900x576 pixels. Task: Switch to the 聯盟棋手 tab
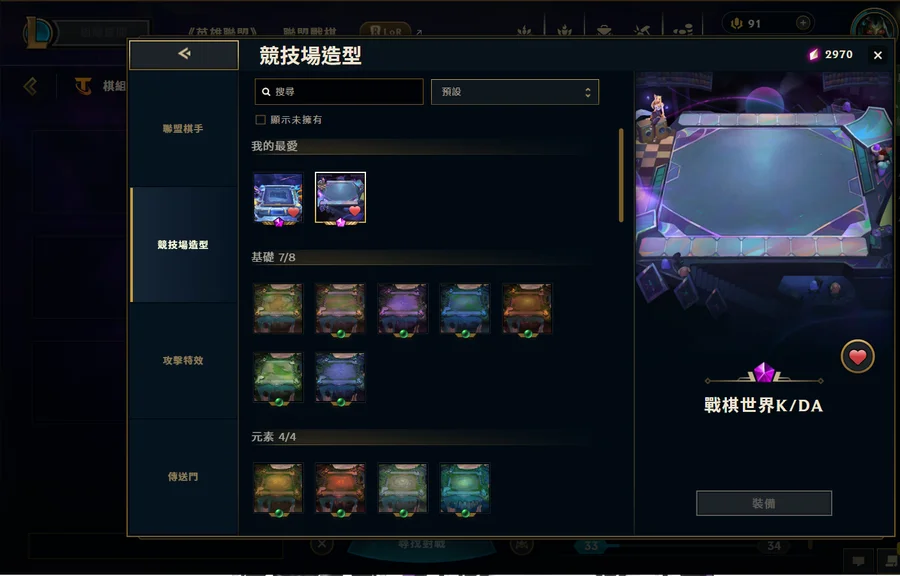click(183, 129)
